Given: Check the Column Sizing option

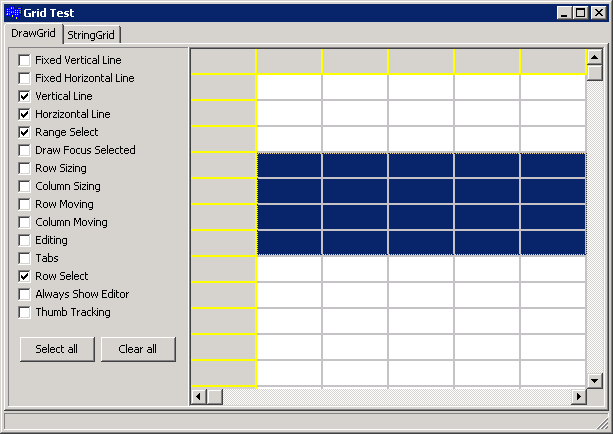Looking at the screenshot, I should click(24, 186).
